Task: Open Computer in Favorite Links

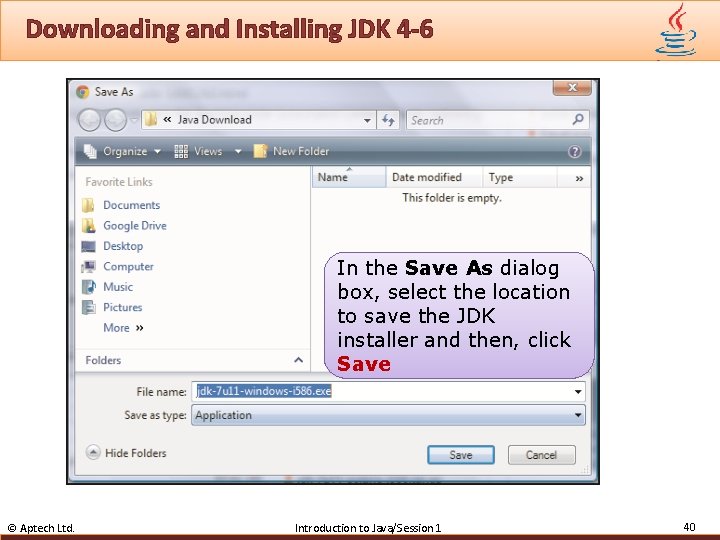Action: 128,266
